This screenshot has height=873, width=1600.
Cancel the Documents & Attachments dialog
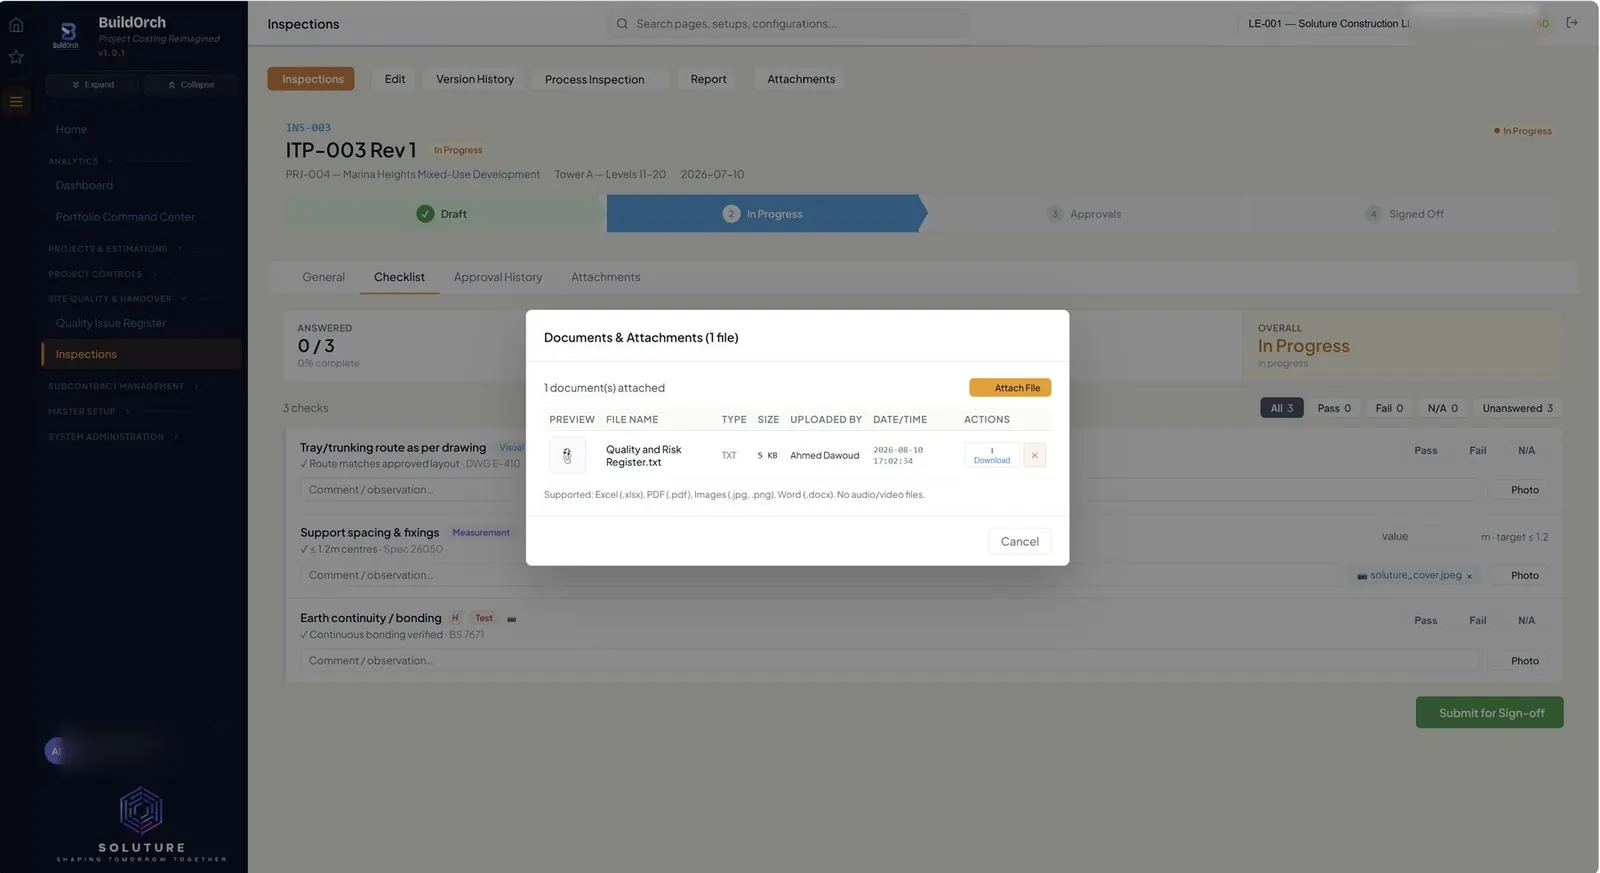tap(1019, 541)
